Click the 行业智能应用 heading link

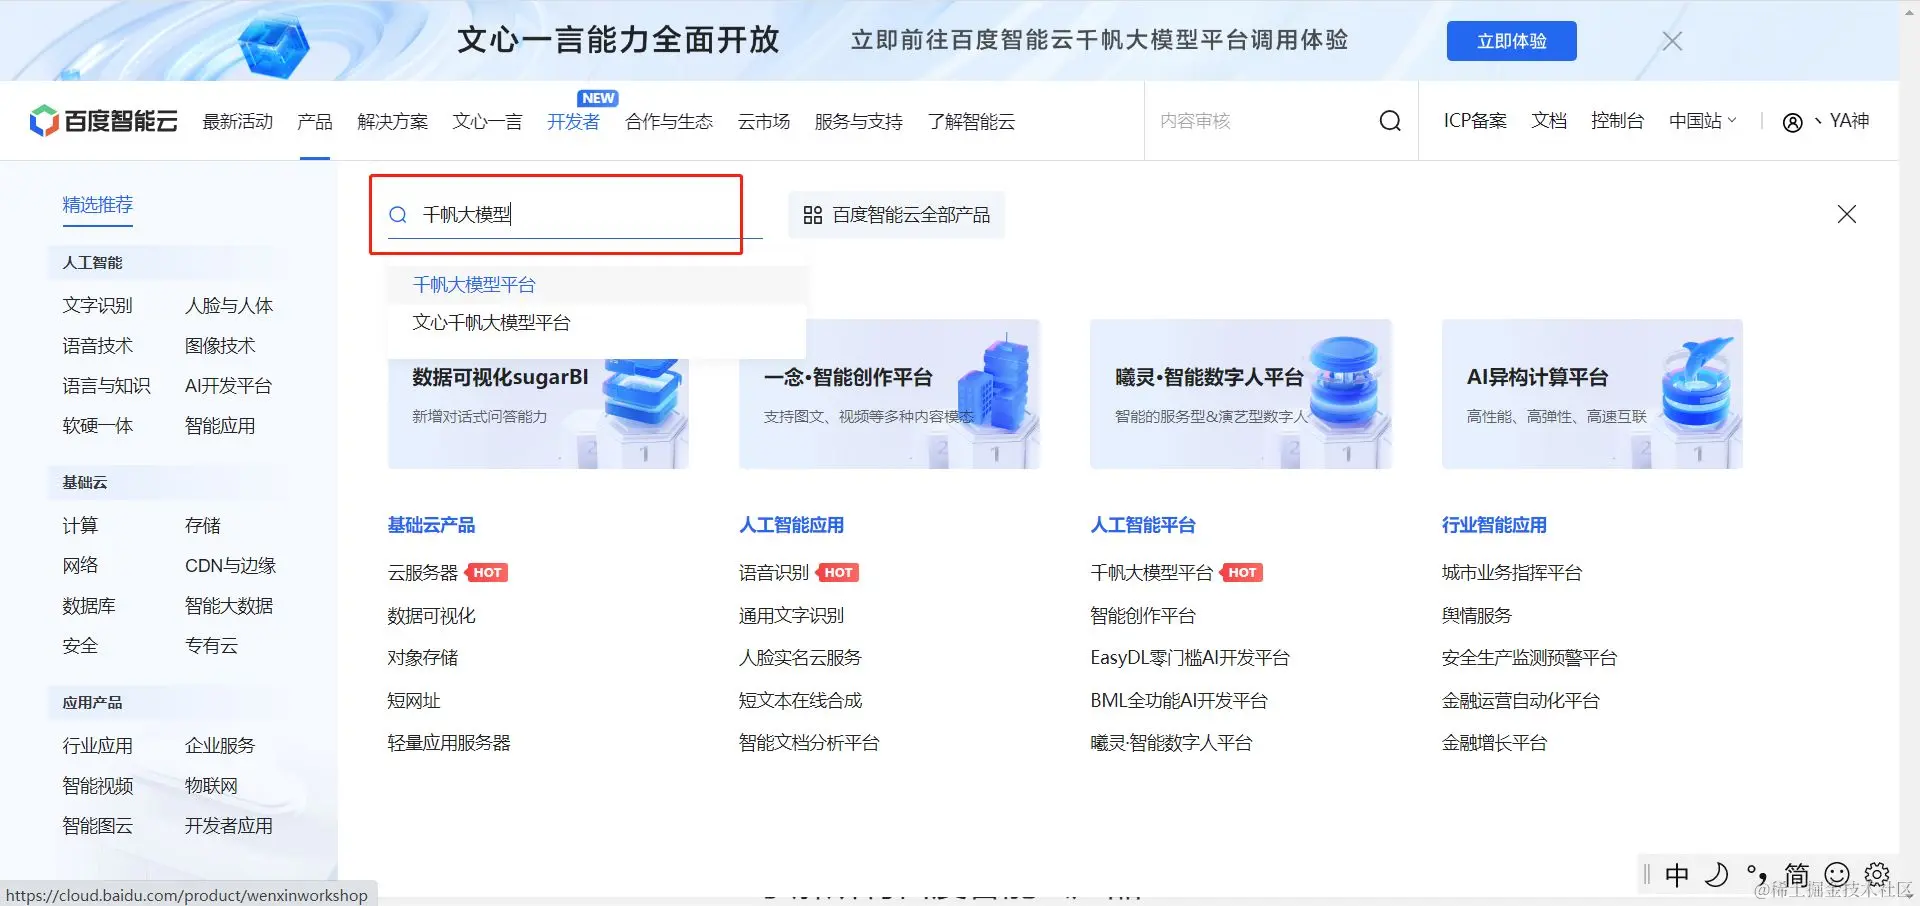tap(1494, 525)
